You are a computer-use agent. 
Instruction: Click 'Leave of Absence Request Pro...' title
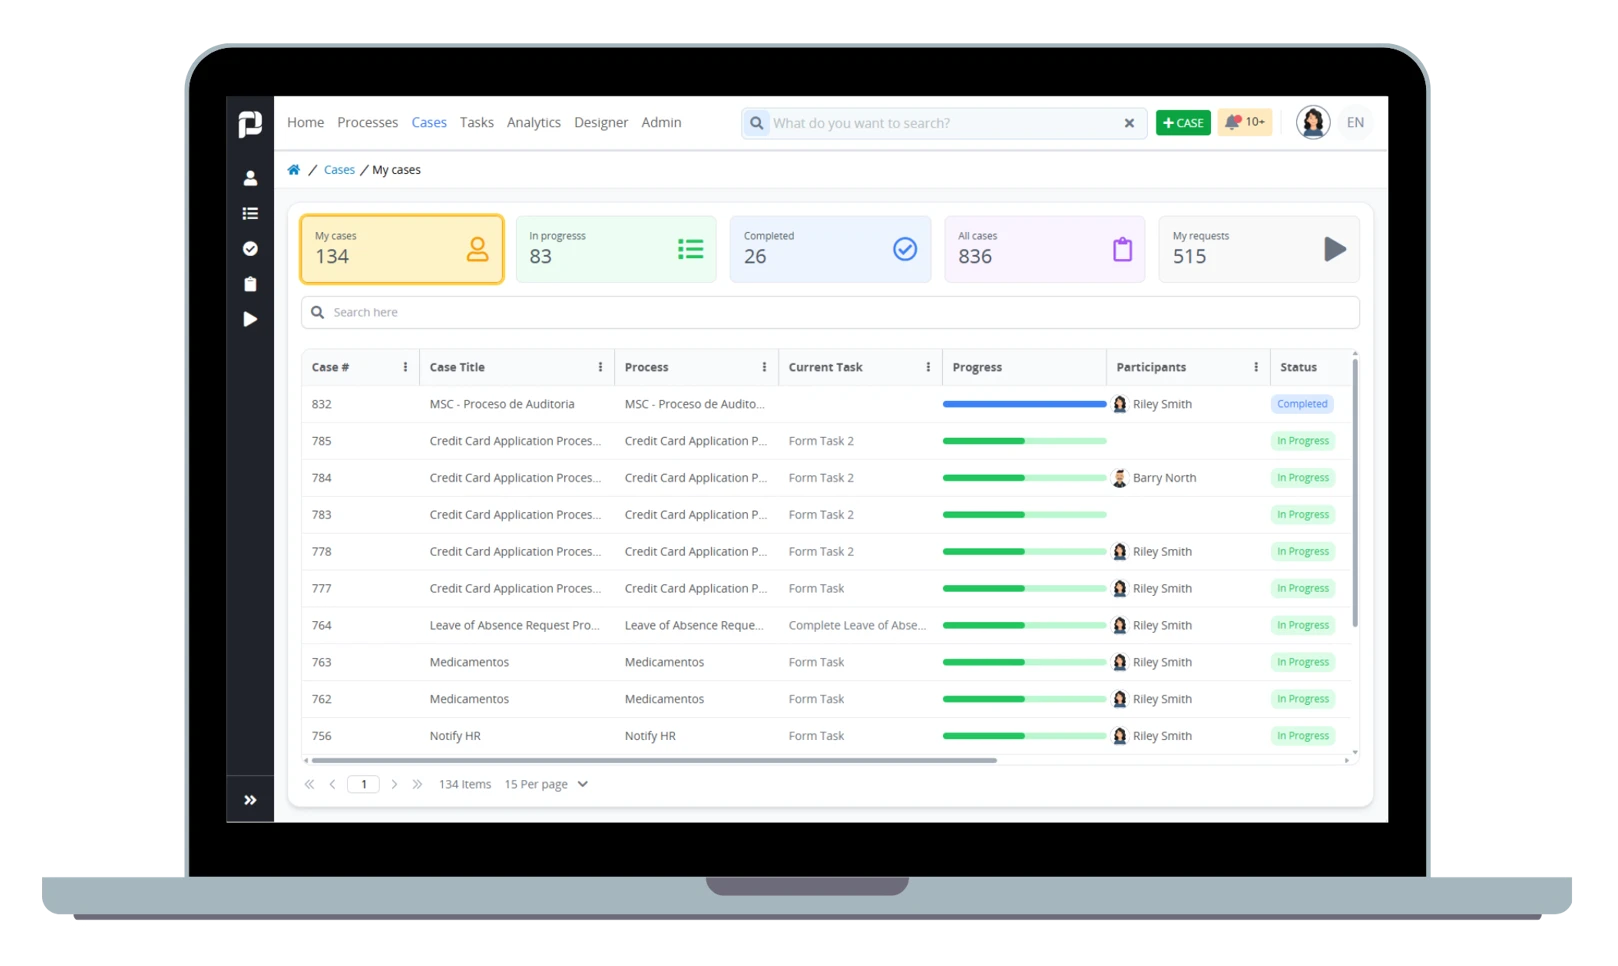click(x=514, y=625)
